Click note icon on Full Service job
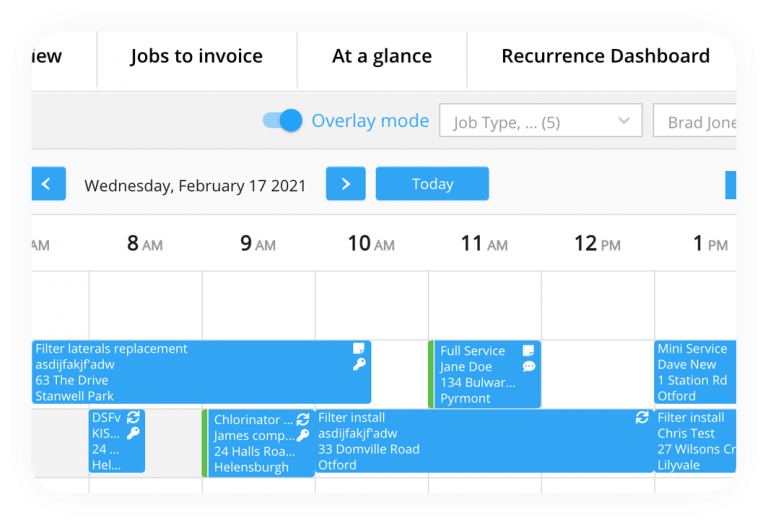The image size is (768, 525). pyautogui.click(x=528, y=351)
